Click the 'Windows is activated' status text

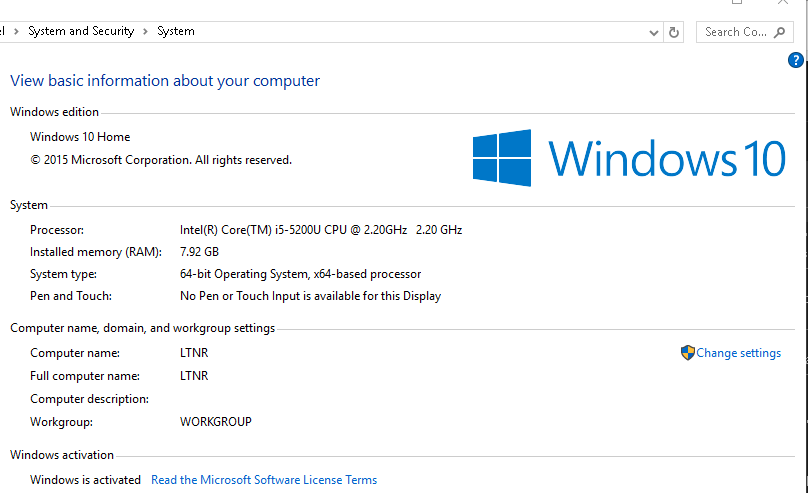[x=86, y=480]
